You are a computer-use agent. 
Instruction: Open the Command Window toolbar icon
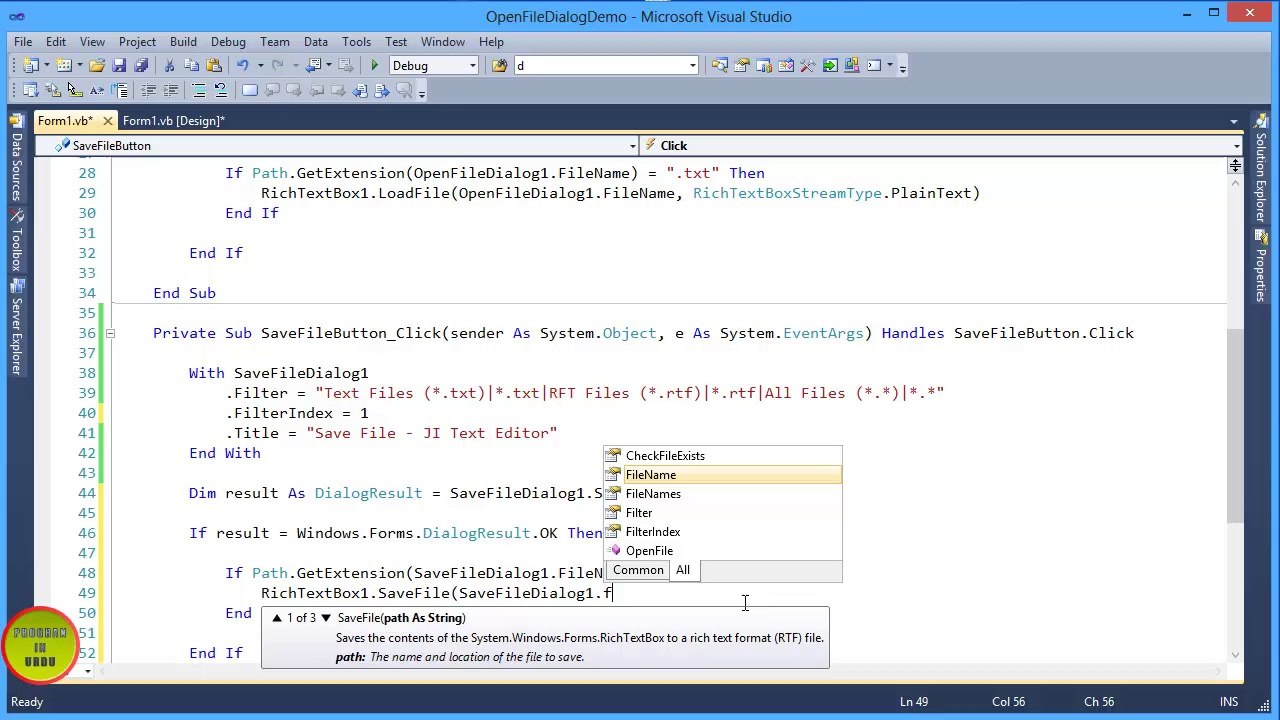pos(874,66)
